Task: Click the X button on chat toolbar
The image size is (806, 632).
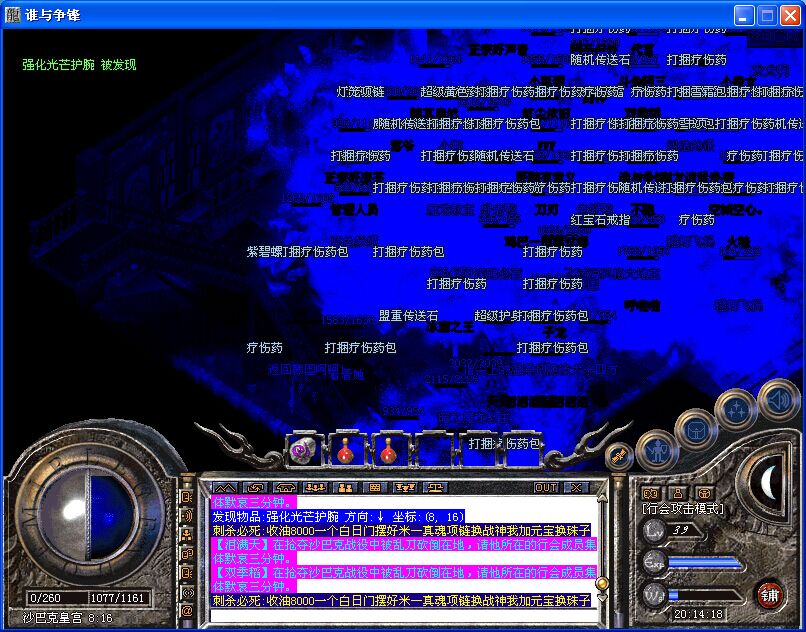Action: [575, 487]
